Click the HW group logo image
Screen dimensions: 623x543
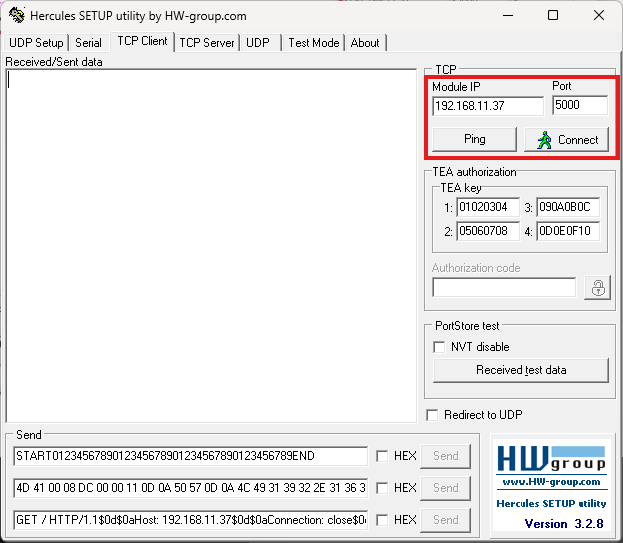(552, 461)
